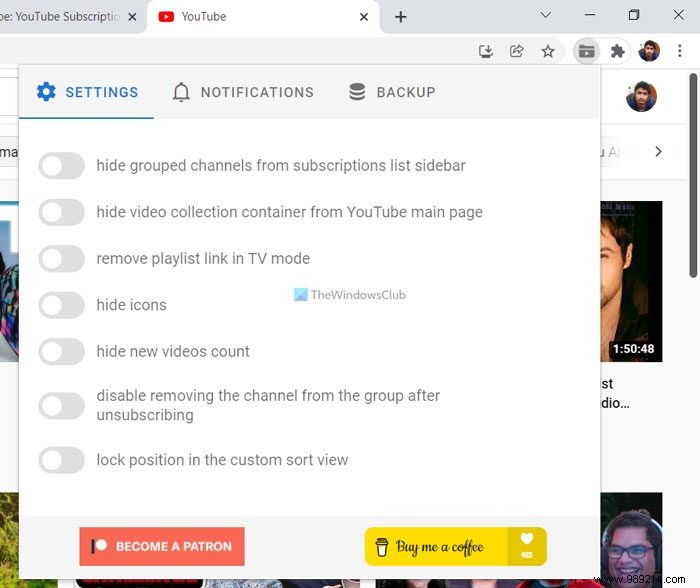
Task: Toggle hide grouped channels from subscriptions sidebar
Action: click(61, 166)
